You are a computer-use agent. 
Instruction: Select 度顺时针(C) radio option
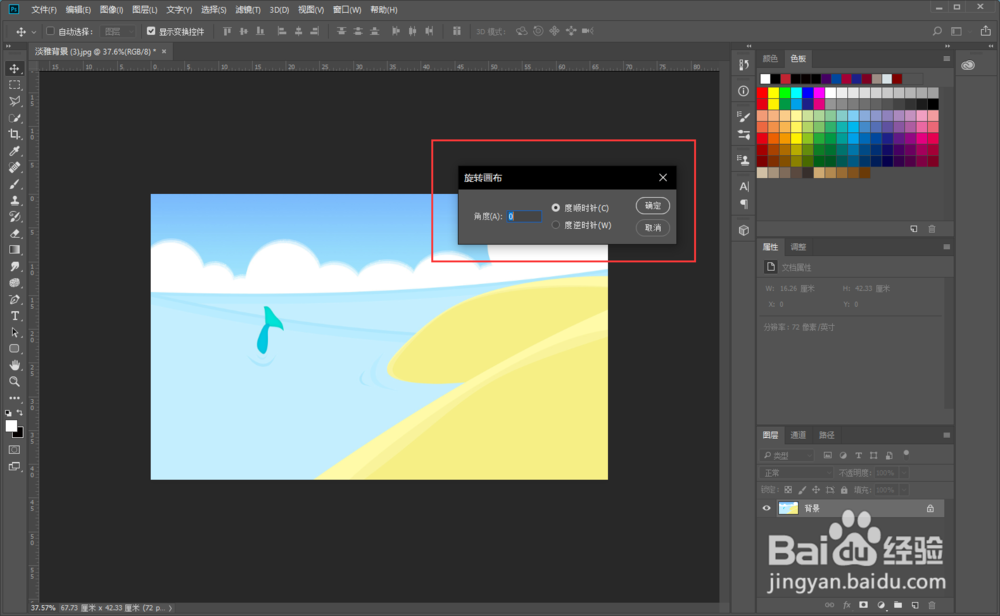click(555, 208)
